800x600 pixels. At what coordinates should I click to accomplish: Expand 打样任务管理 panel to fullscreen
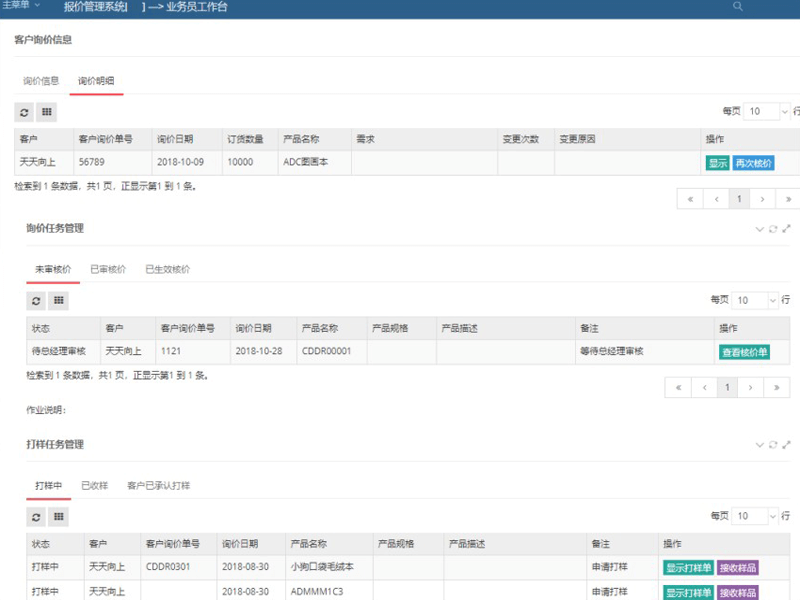click(x=786, y=445)
